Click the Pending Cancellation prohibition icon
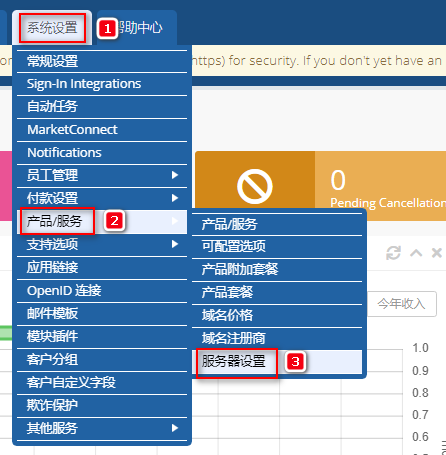Viewport: 446px width, 455px height. tap(255, 186)
